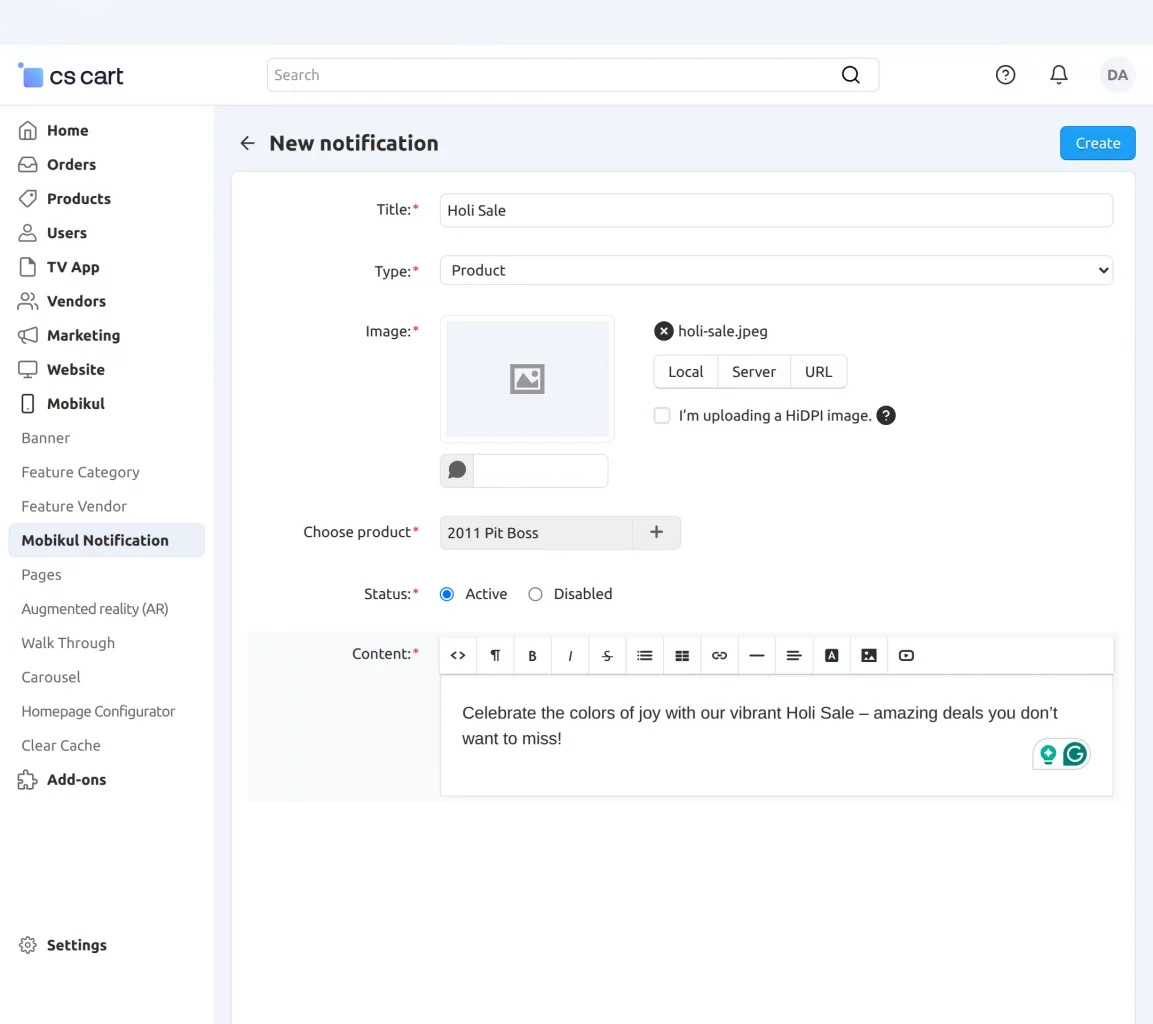The height and width of the screenshot is (1024, 1153).
Task: Open the Orders section from the sidebar
Action: (69, 164)
